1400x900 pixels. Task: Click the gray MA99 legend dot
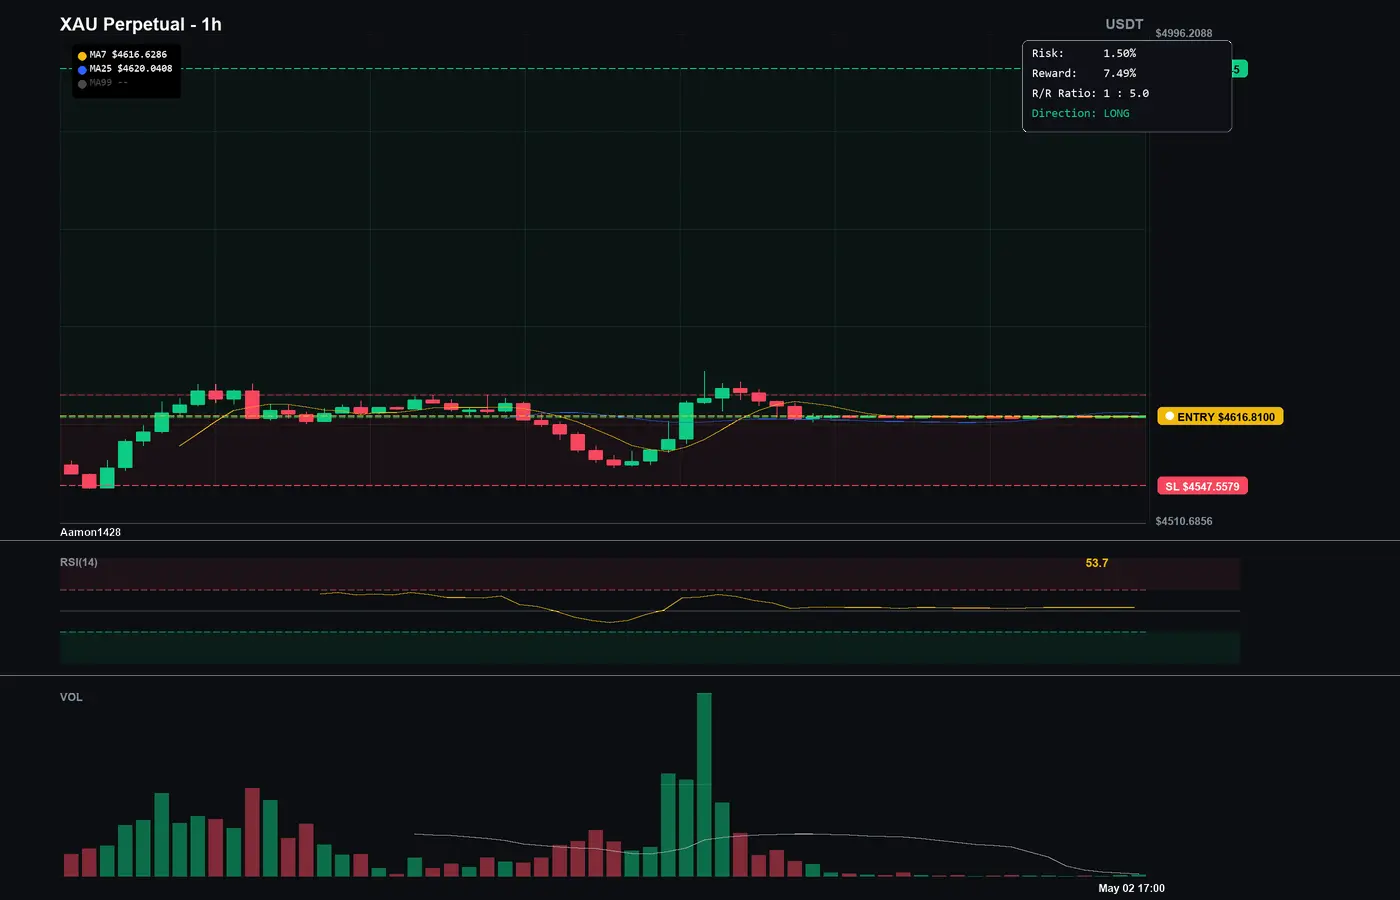82,84
